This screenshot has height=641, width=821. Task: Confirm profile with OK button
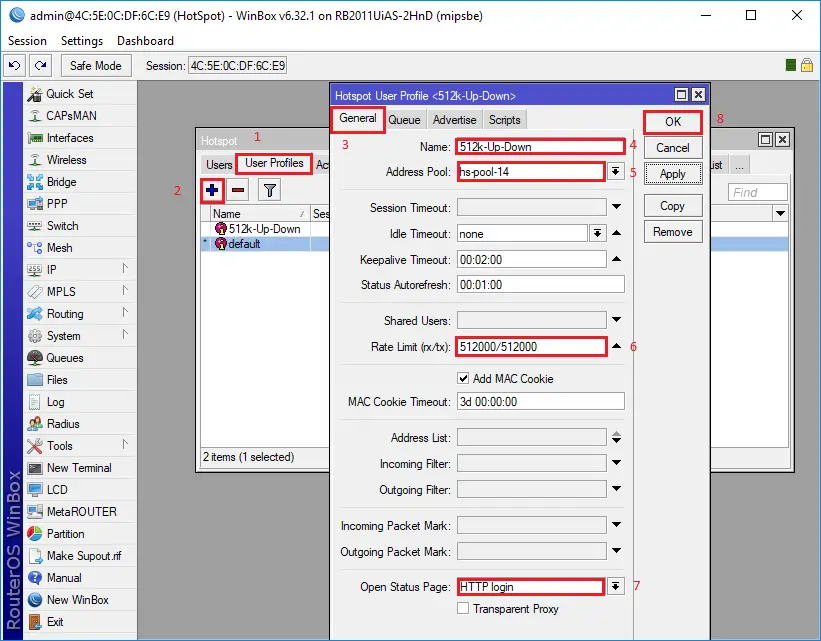pyautogui.click(x=673, y=122)
